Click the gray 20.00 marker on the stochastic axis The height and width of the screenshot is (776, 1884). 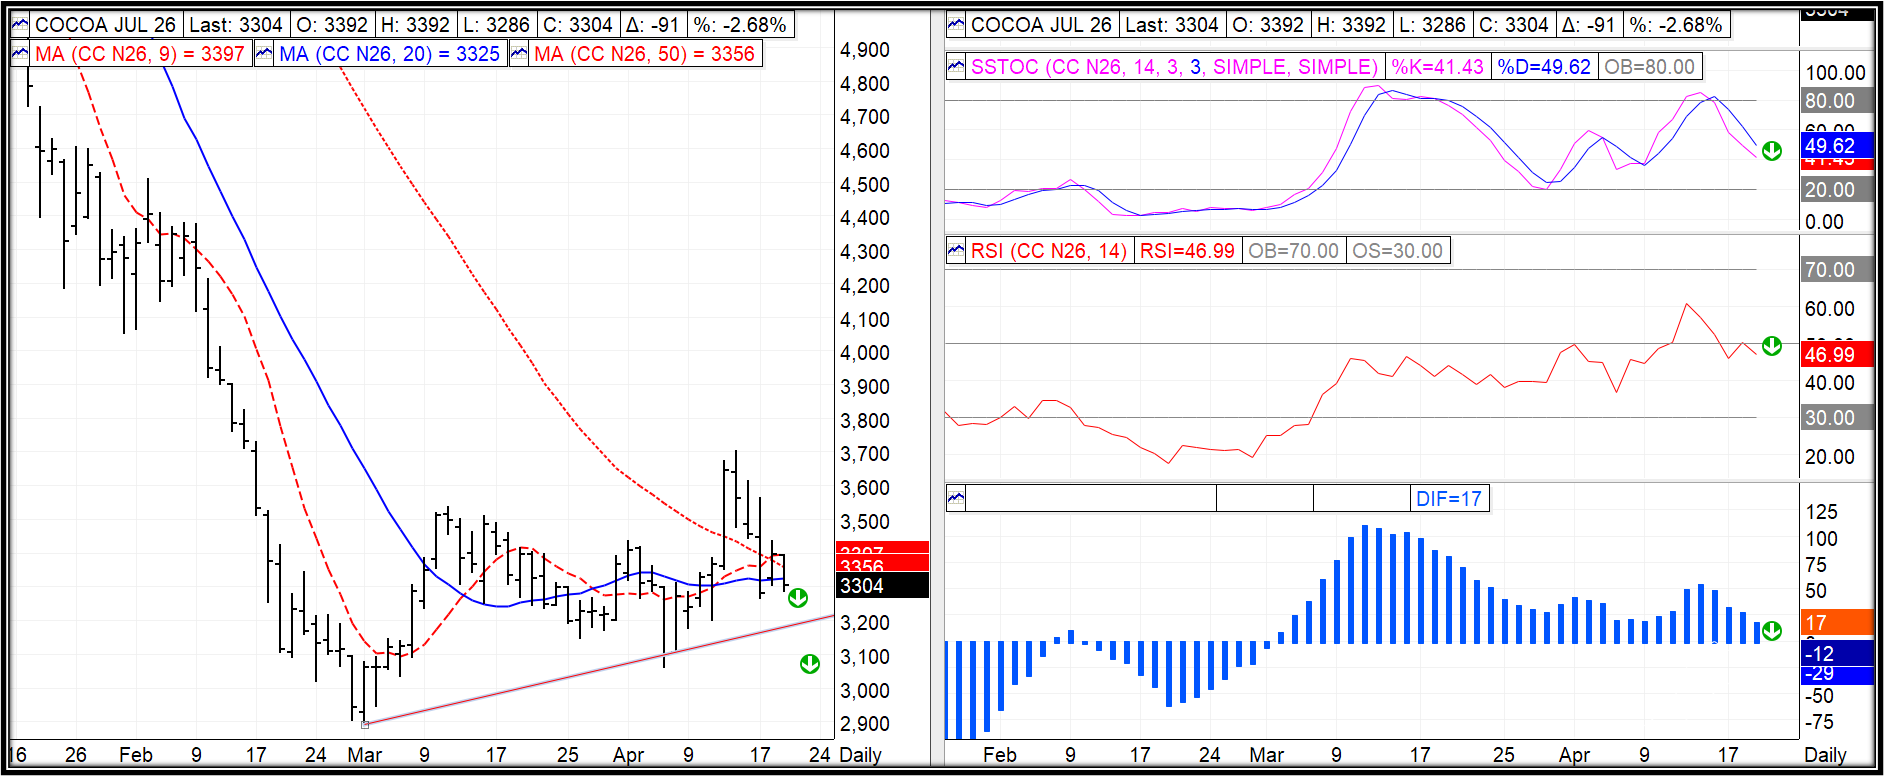pos(1838,190)
